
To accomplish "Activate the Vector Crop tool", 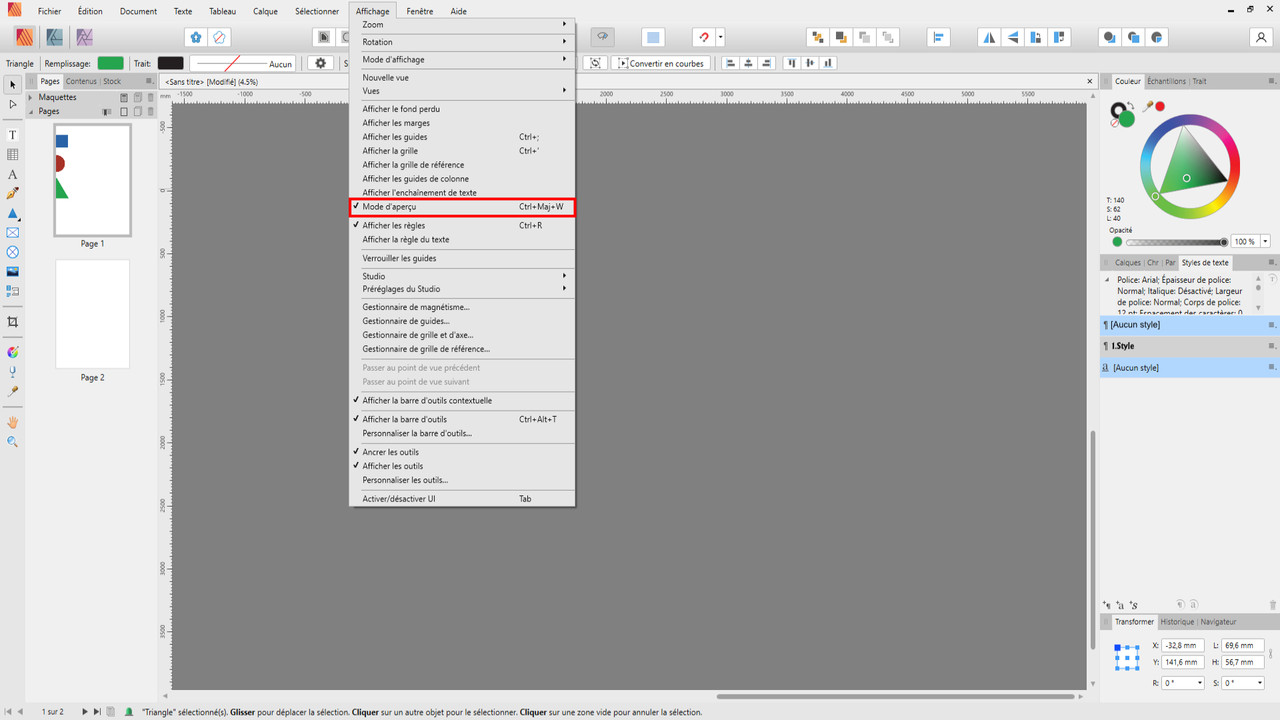I will click(x=12, y=322).
